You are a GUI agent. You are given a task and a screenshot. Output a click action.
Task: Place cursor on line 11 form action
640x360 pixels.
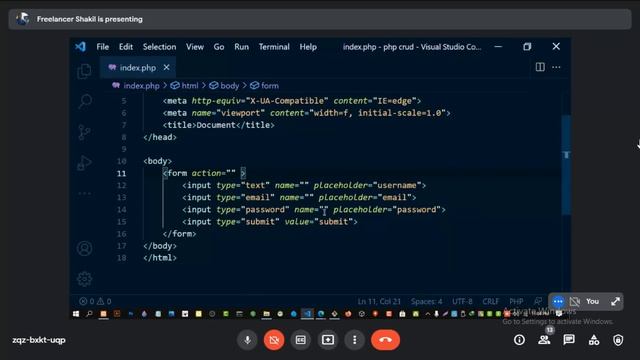point(204,173)
